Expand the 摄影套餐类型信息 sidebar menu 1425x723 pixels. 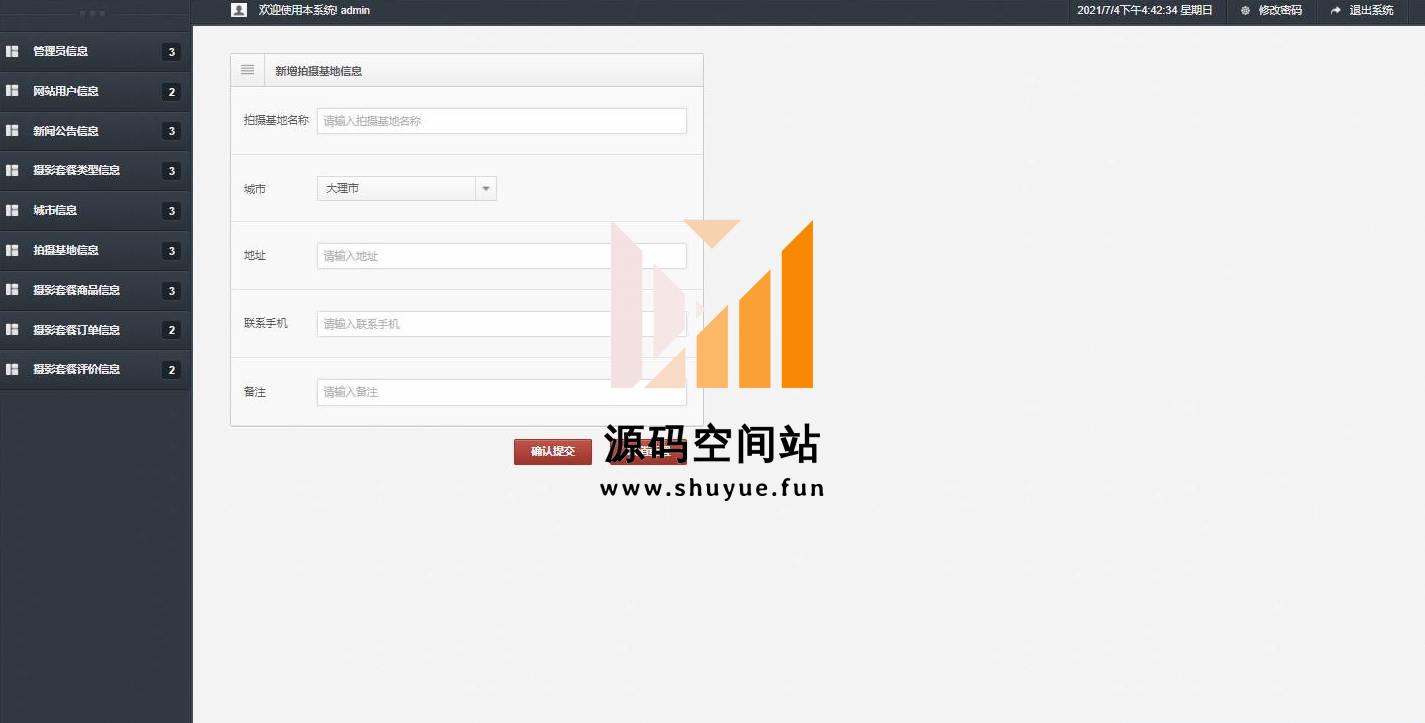(x=76, y=170)
